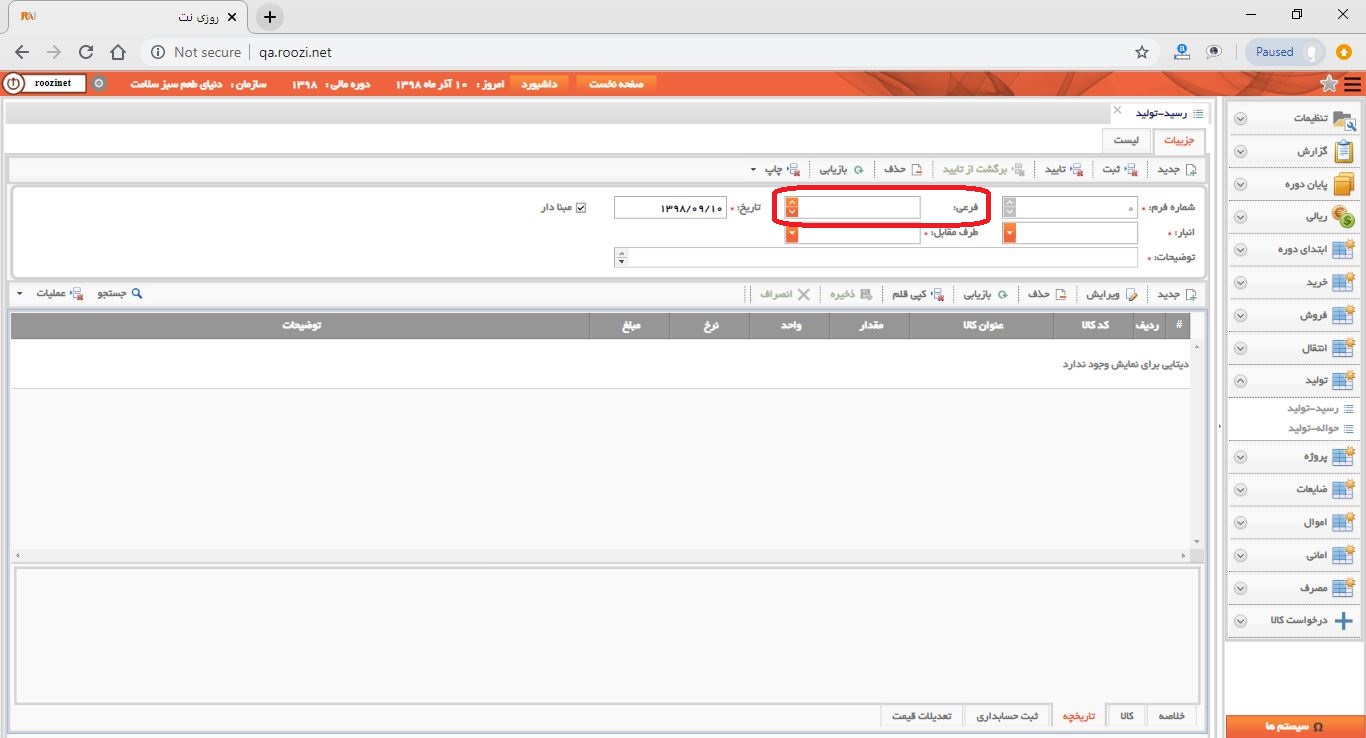Click the ریالی coins icon

click(x=1344, y=216)
